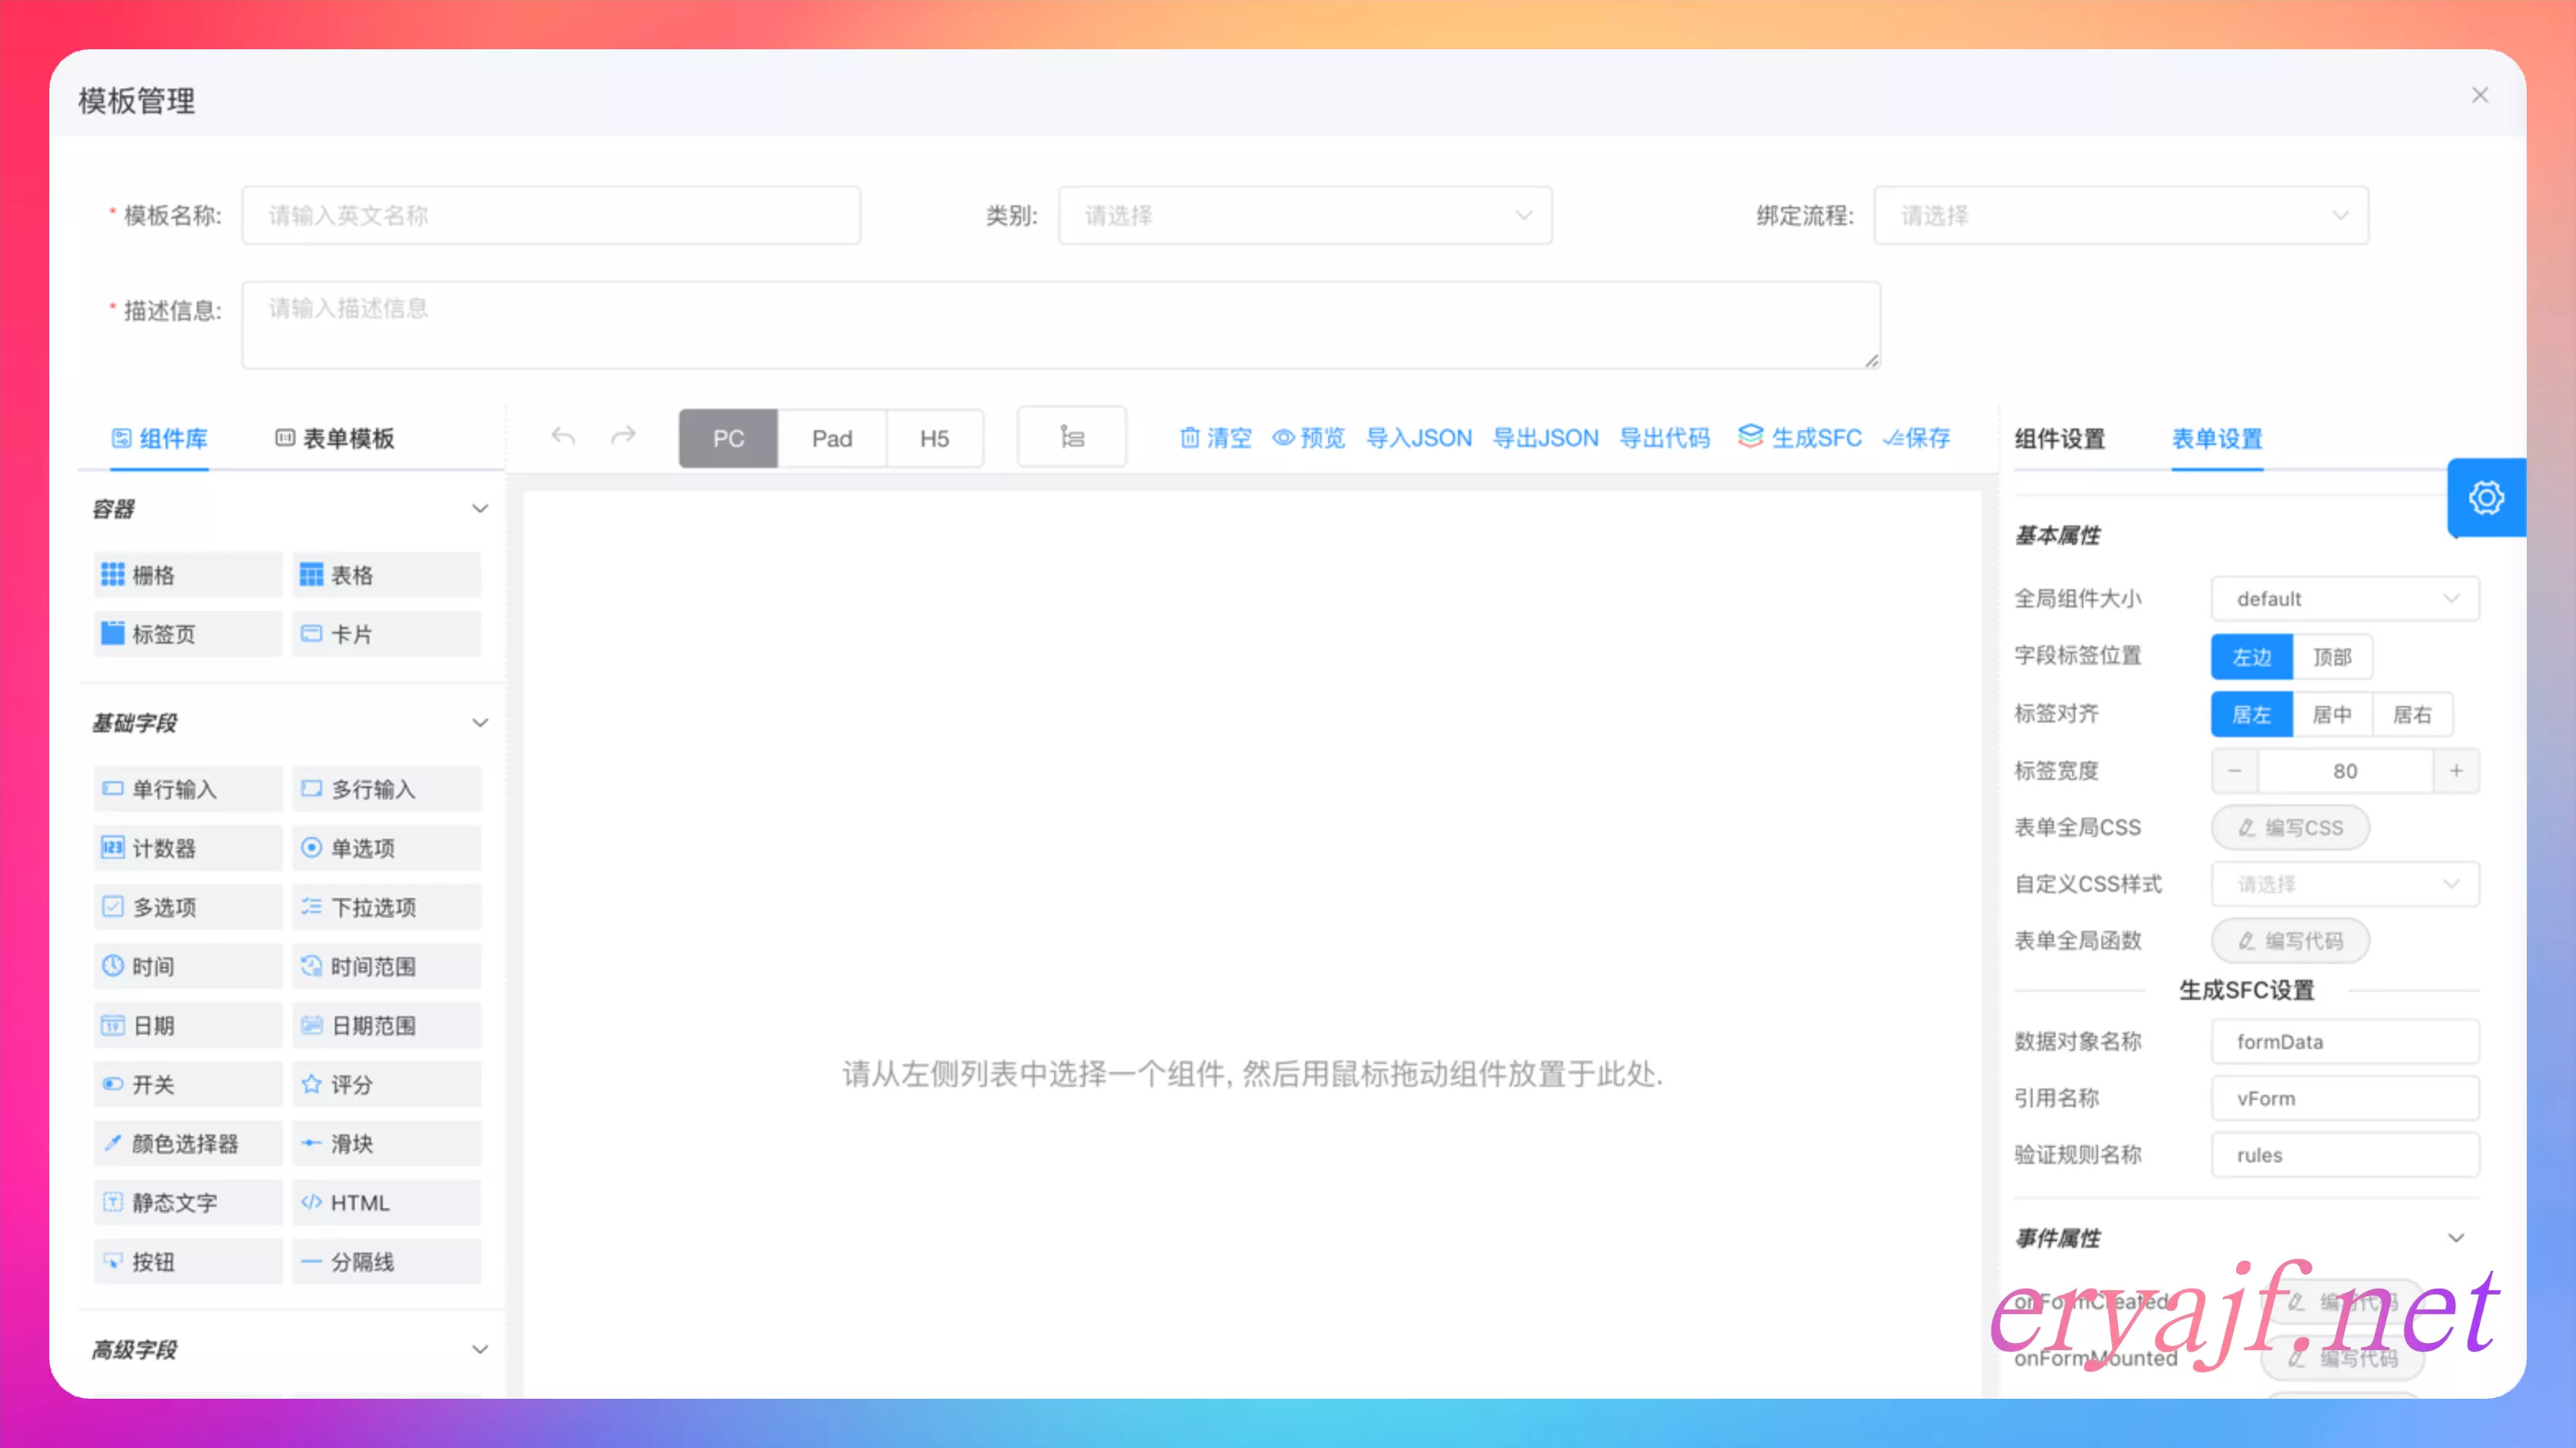2576x1448 pixels.
Task: Collapse the 基础字段 basic fields section
Action: tap(480, 723)
